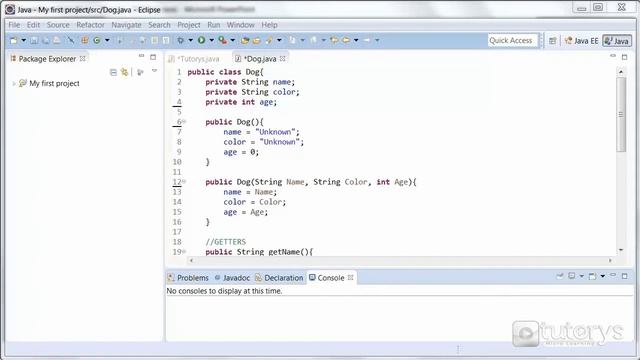Open the External Tools dropdown arrow
This screenshot has height=360, width=640.
coord(233,40)
